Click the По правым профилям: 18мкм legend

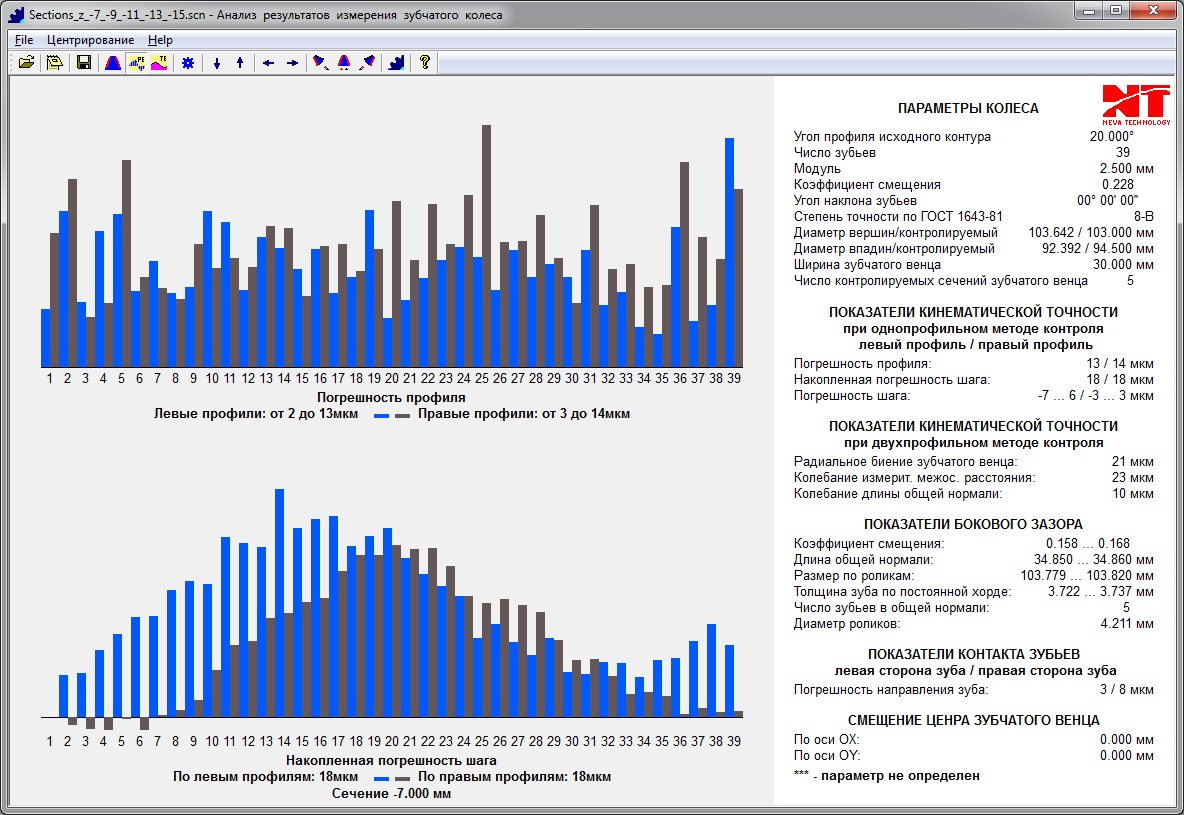tap(514, 776)
